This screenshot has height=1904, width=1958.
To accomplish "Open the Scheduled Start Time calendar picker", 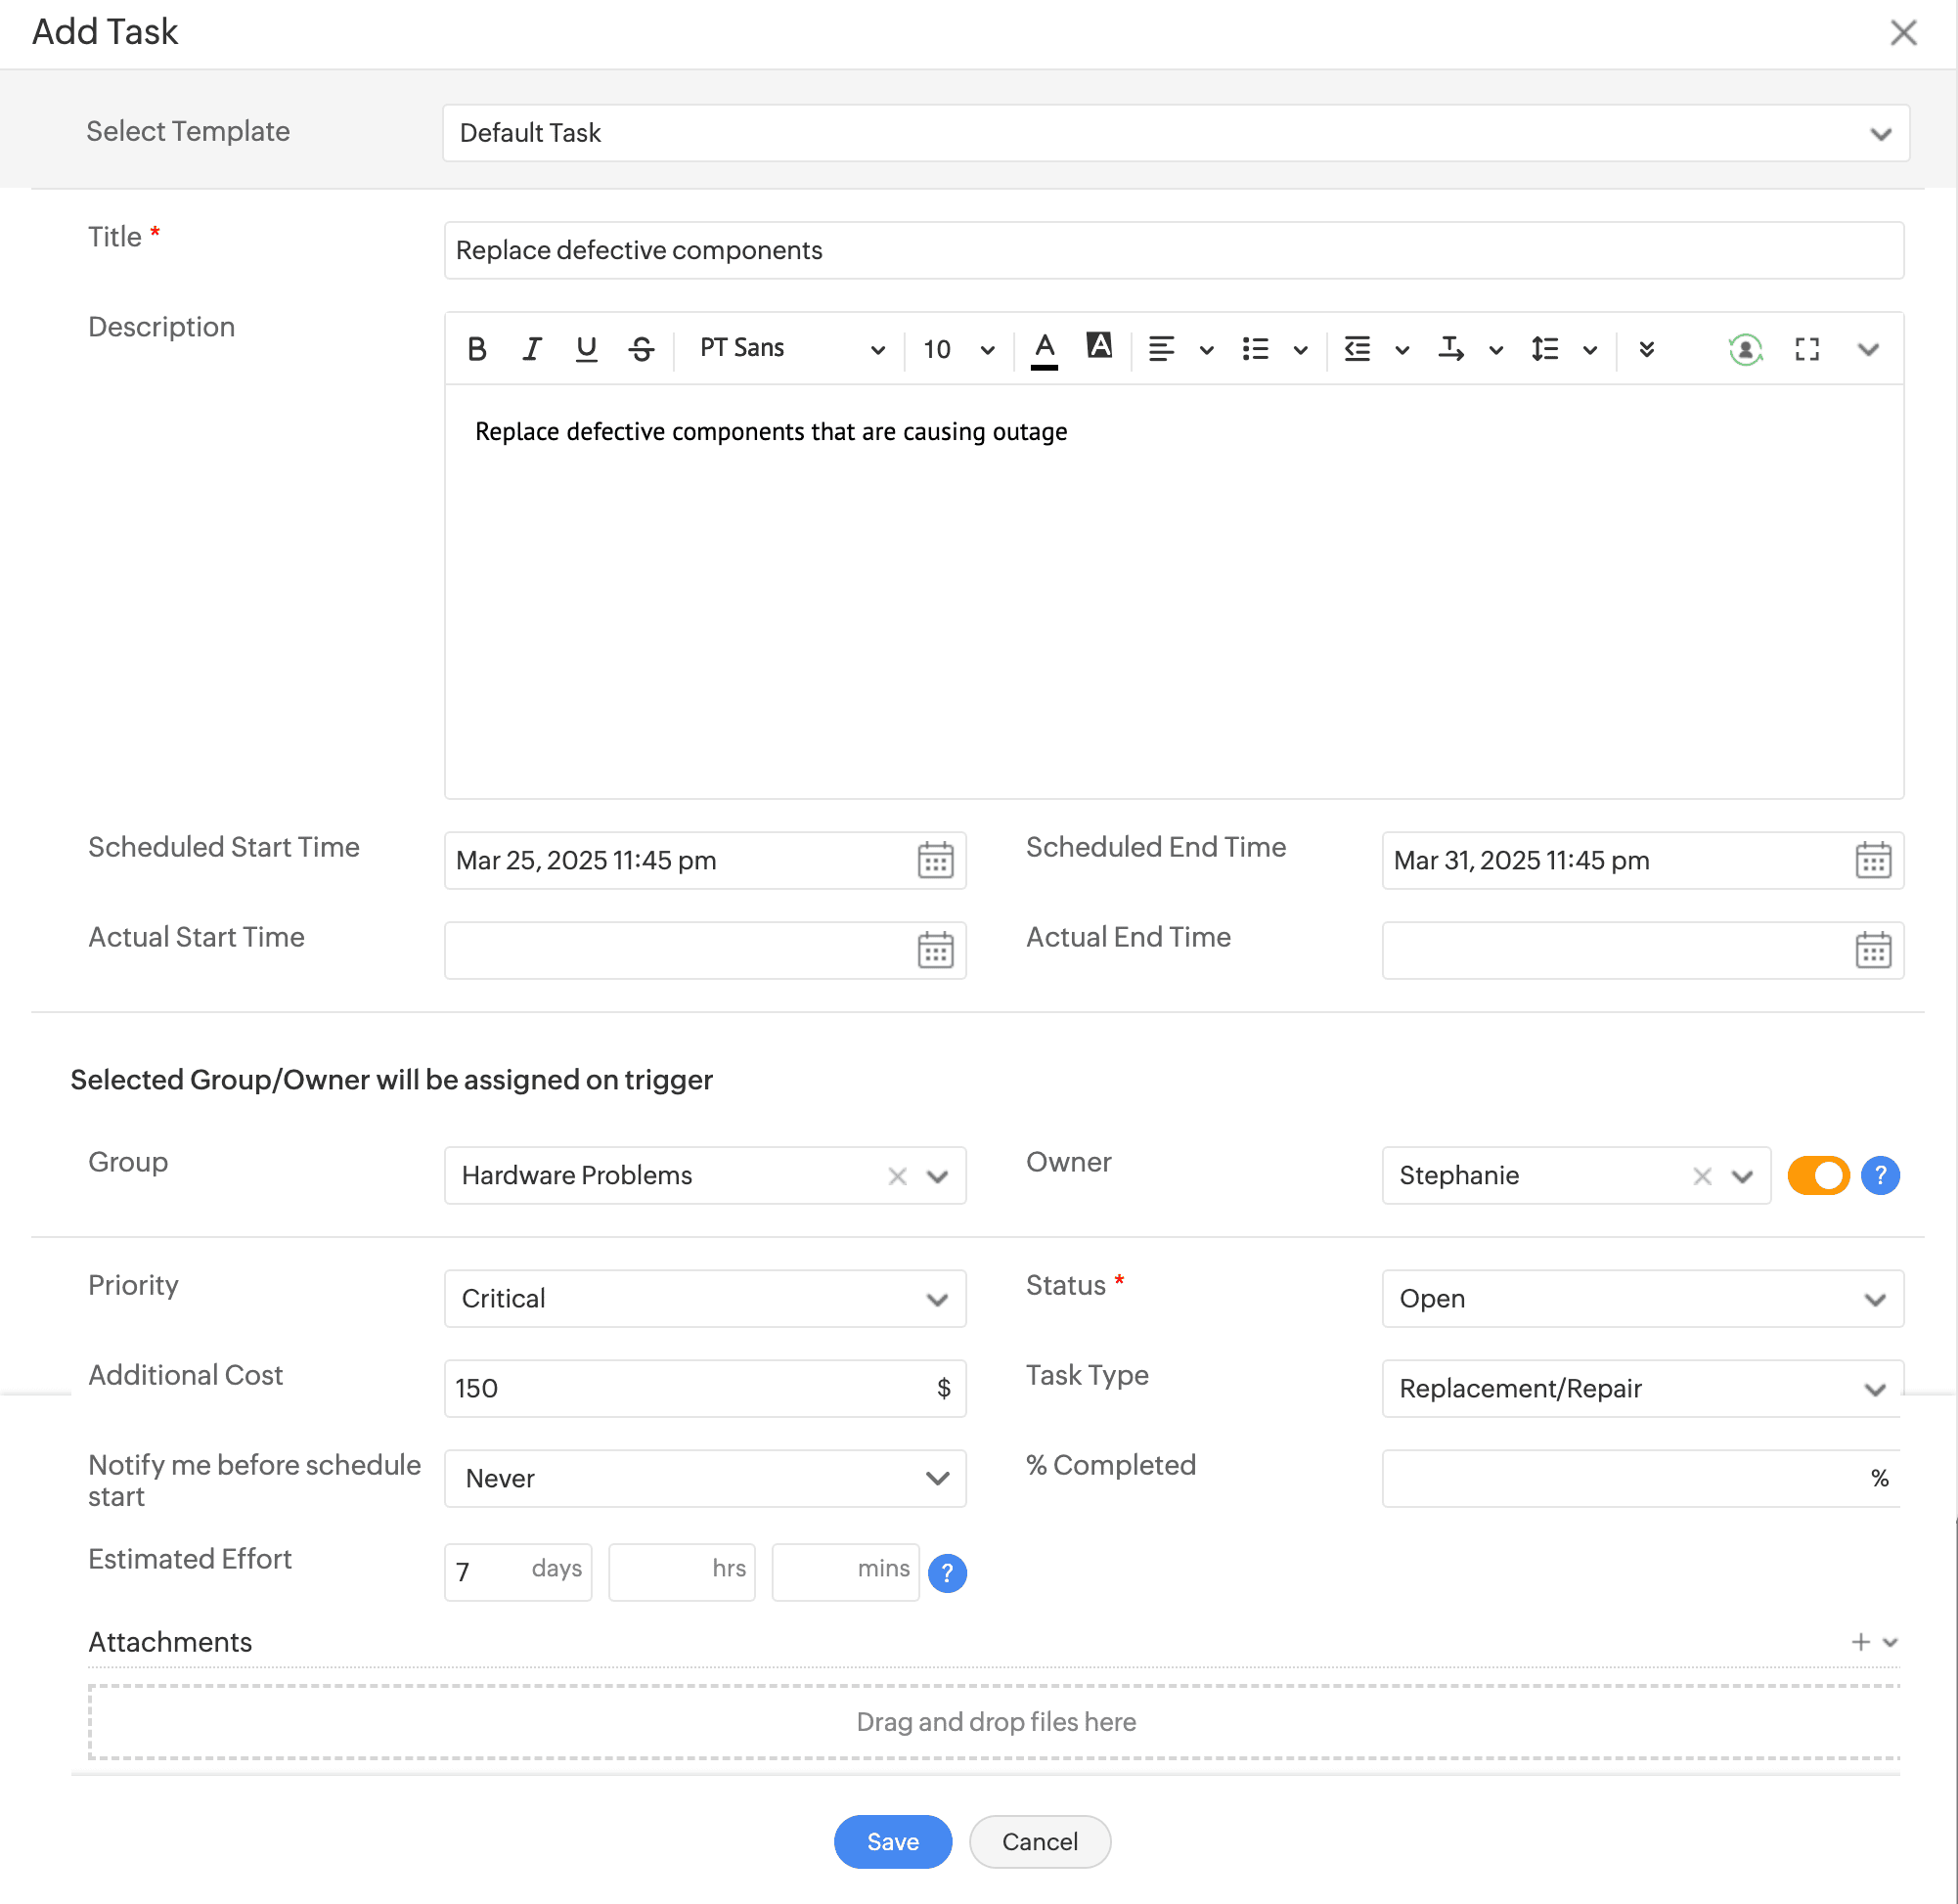I will click(x=935, y=860).
